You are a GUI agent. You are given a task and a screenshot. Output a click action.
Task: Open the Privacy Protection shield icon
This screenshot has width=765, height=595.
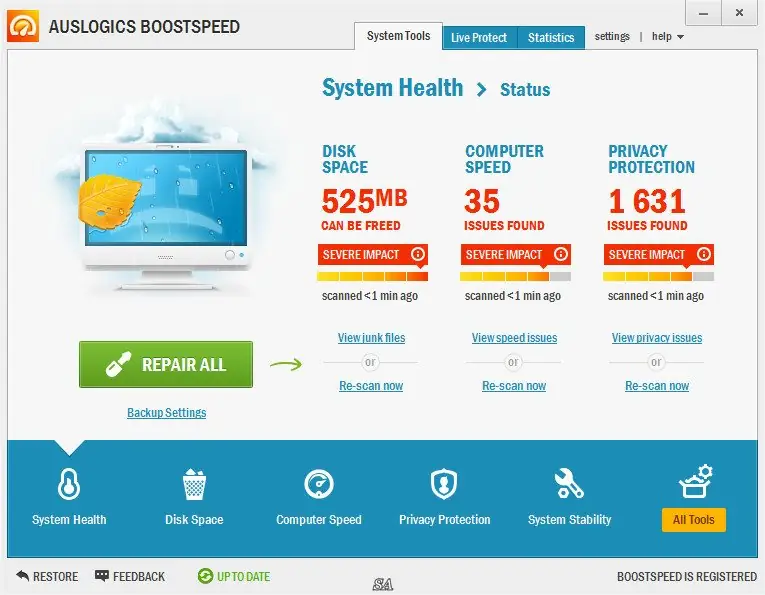[x=444, y=484]
